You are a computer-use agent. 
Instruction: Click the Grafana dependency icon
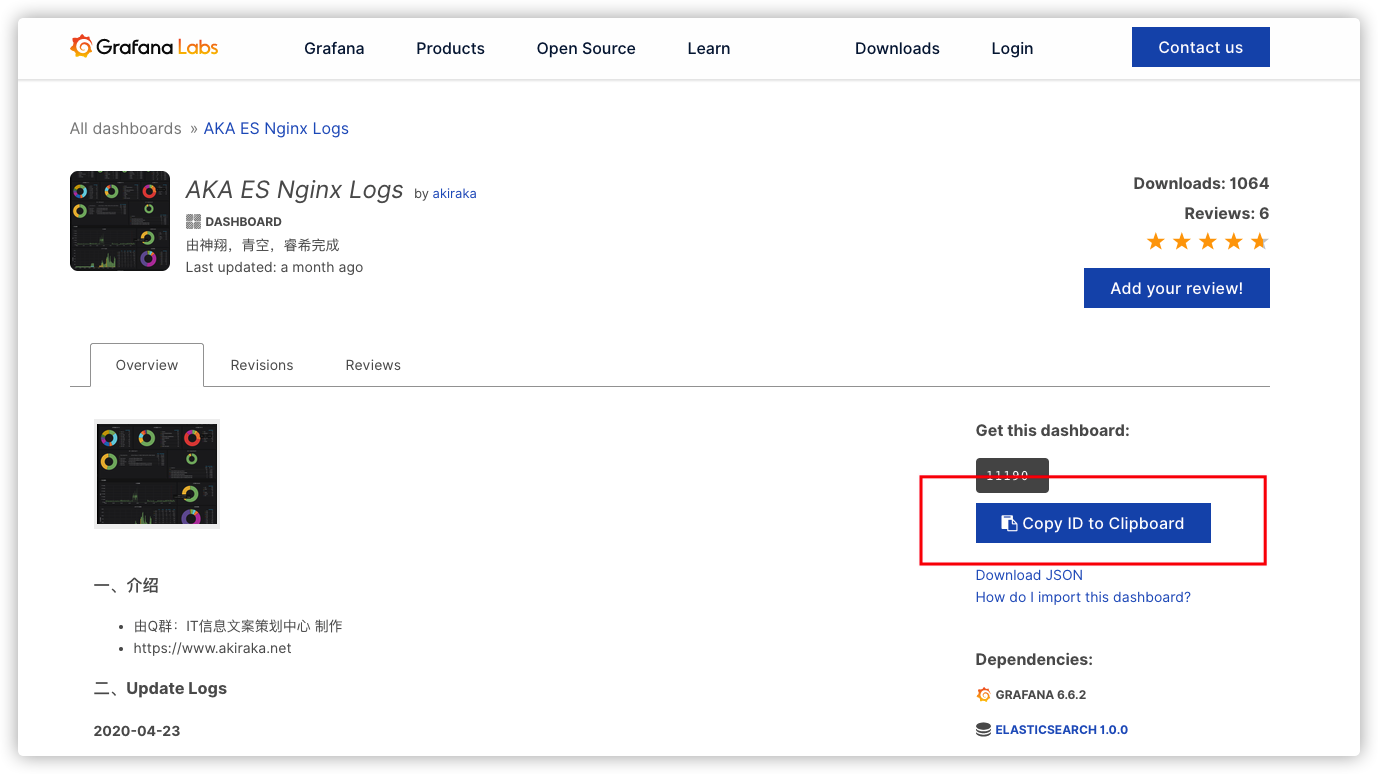(984, 694)
